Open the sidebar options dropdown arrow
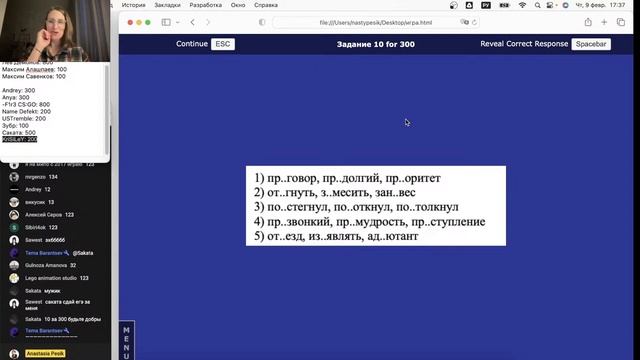 pos(178,22)
